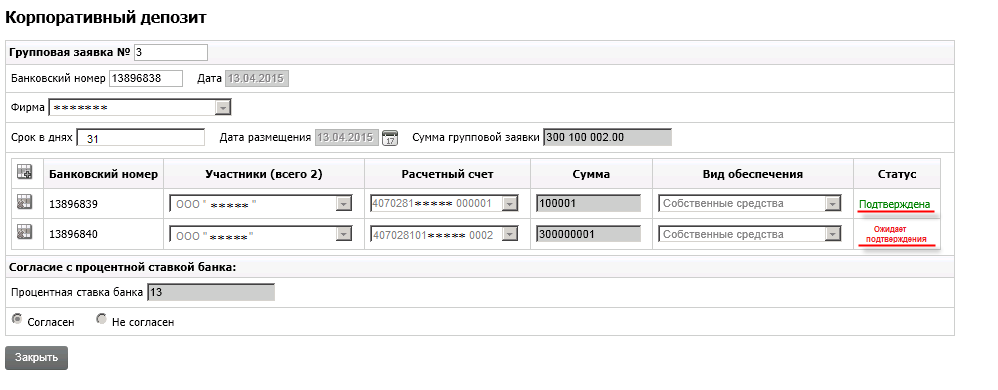Click the sum field showing 300000001

(588, 234)
